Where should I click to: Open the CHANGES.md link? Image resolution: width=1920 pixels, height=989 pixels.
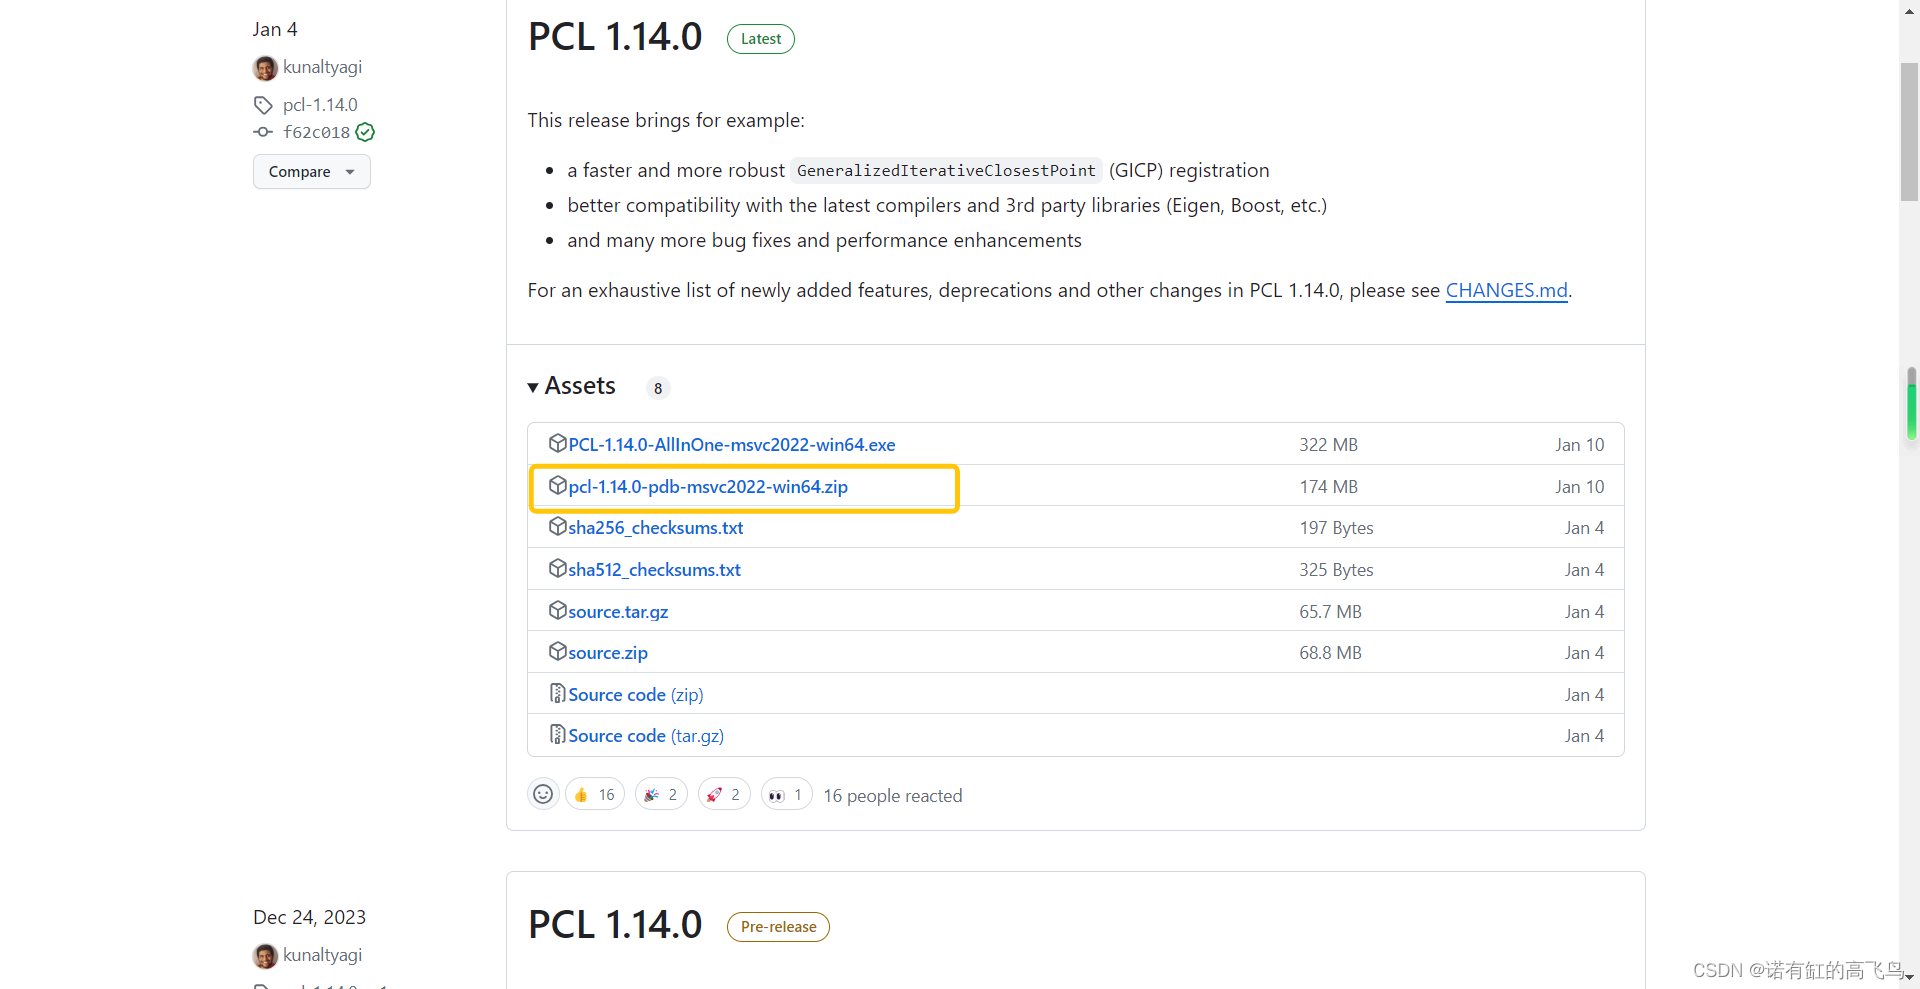(x=1507, y=290)
